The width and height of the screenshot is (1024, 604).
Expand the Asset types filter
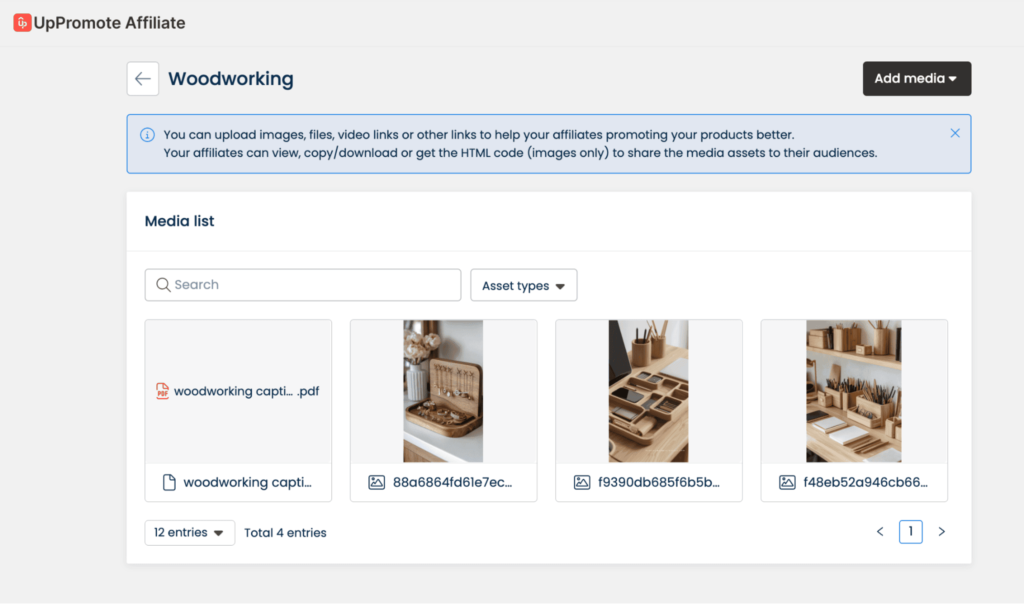pos(523,286)
